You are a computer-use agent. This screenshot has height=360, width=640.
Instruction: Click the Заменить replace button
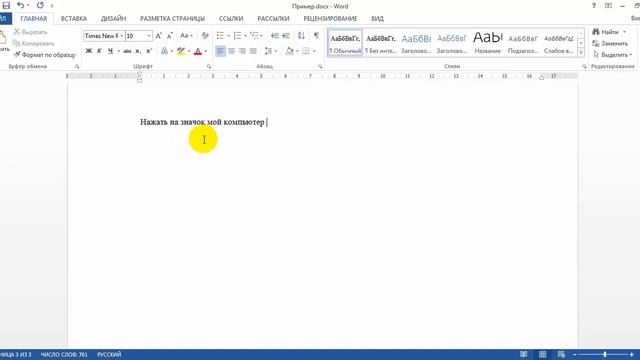[610, 43]
